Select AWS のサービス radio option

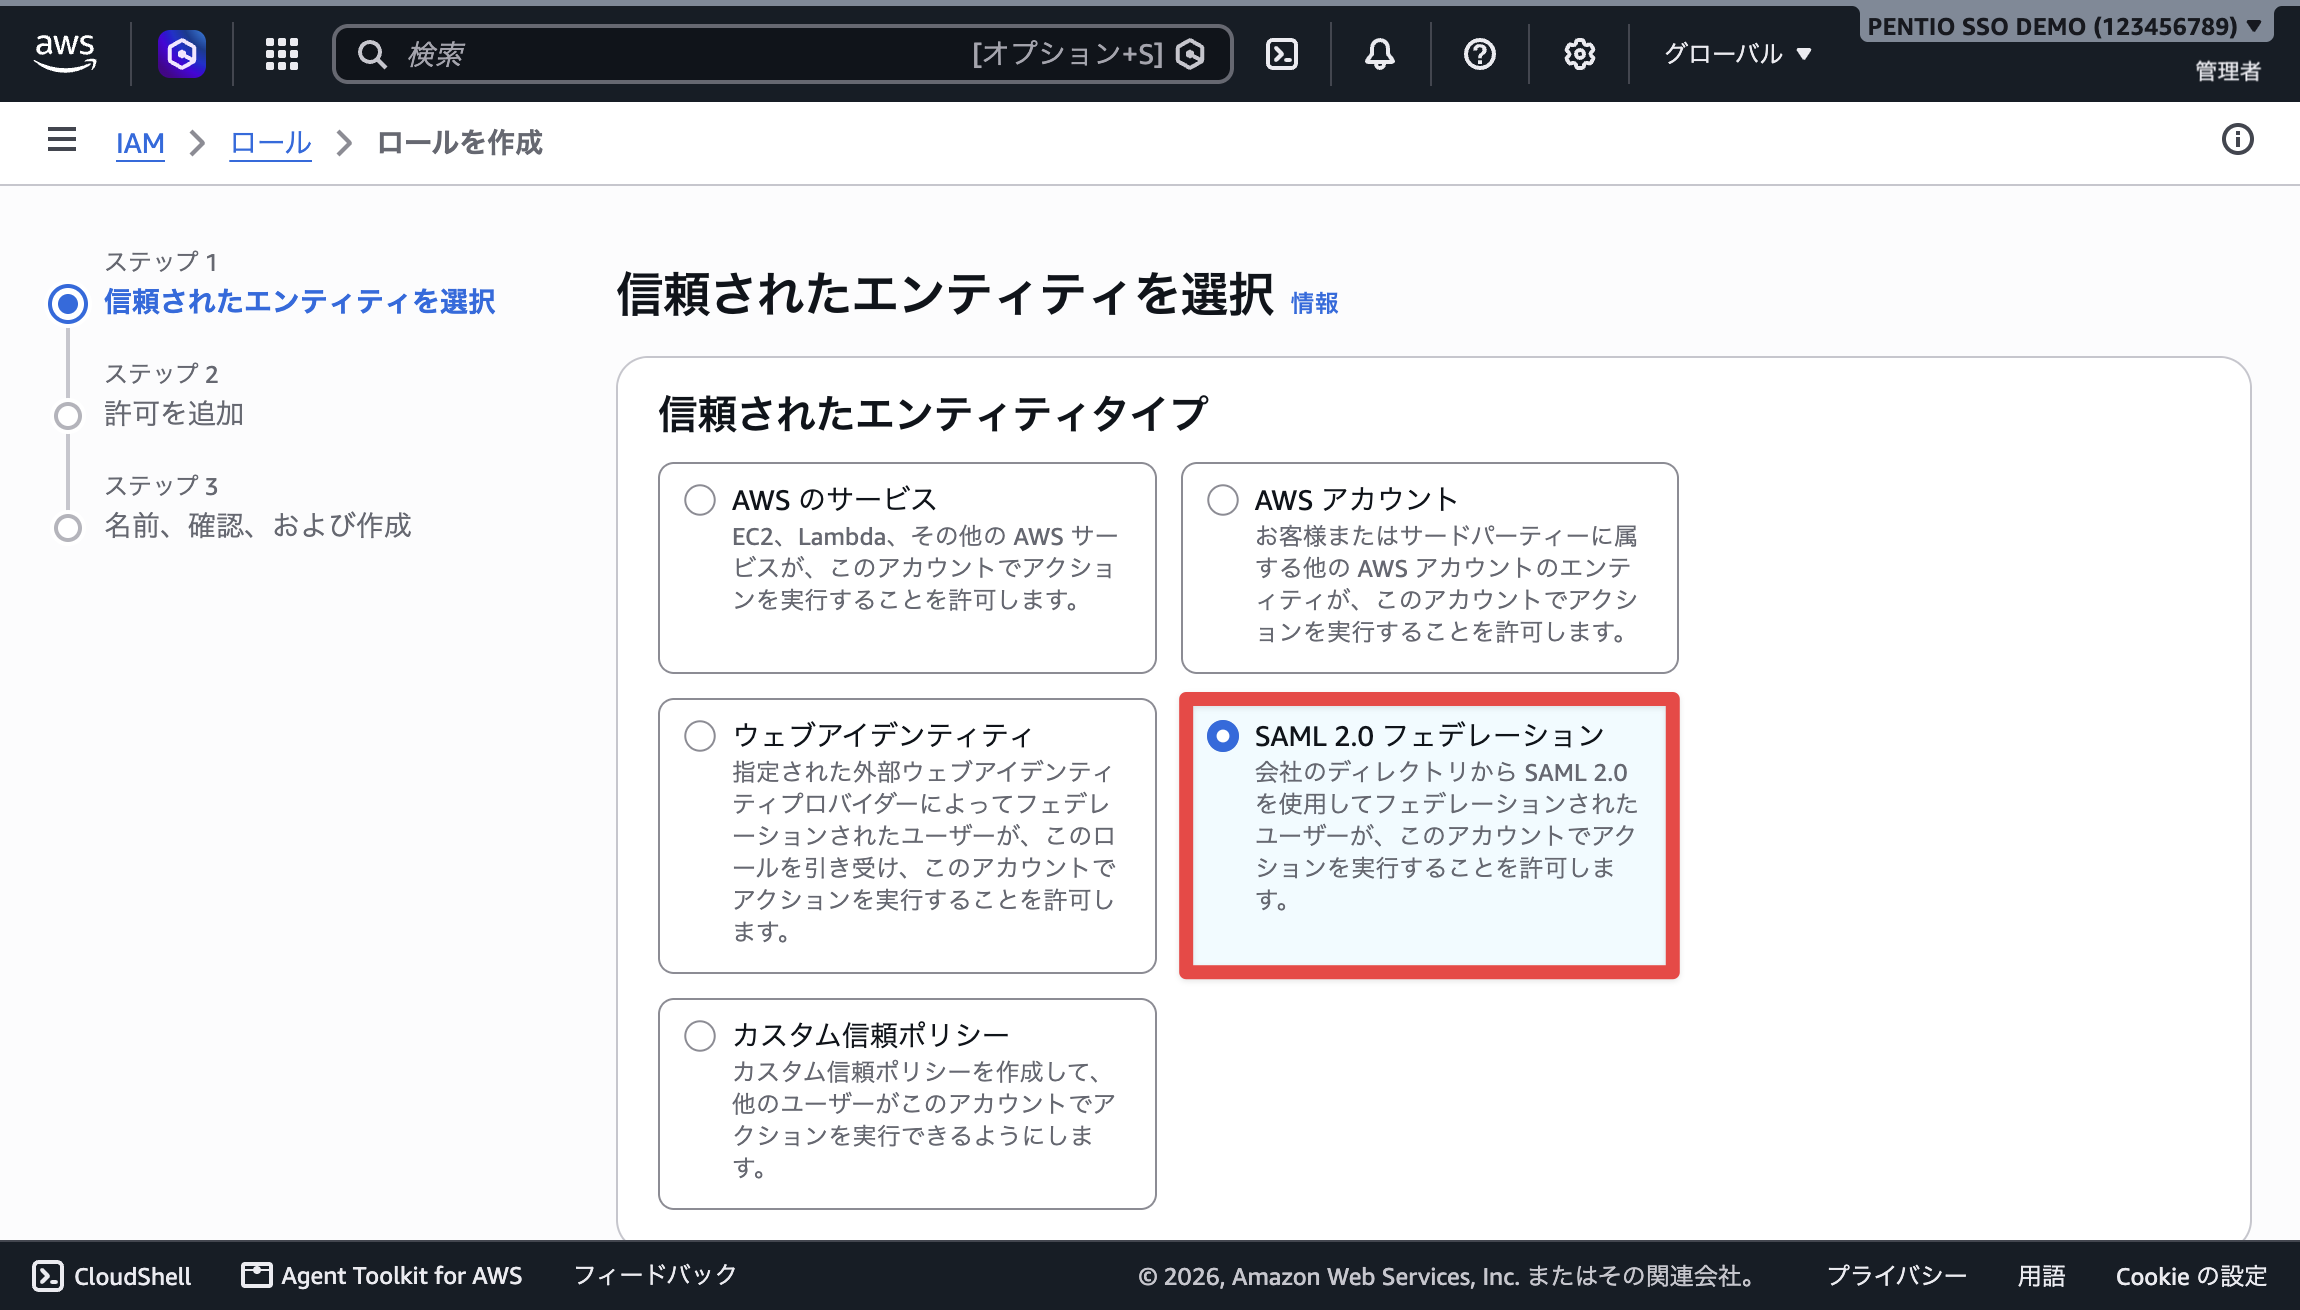pyautogui.click(x=700, y=499)
